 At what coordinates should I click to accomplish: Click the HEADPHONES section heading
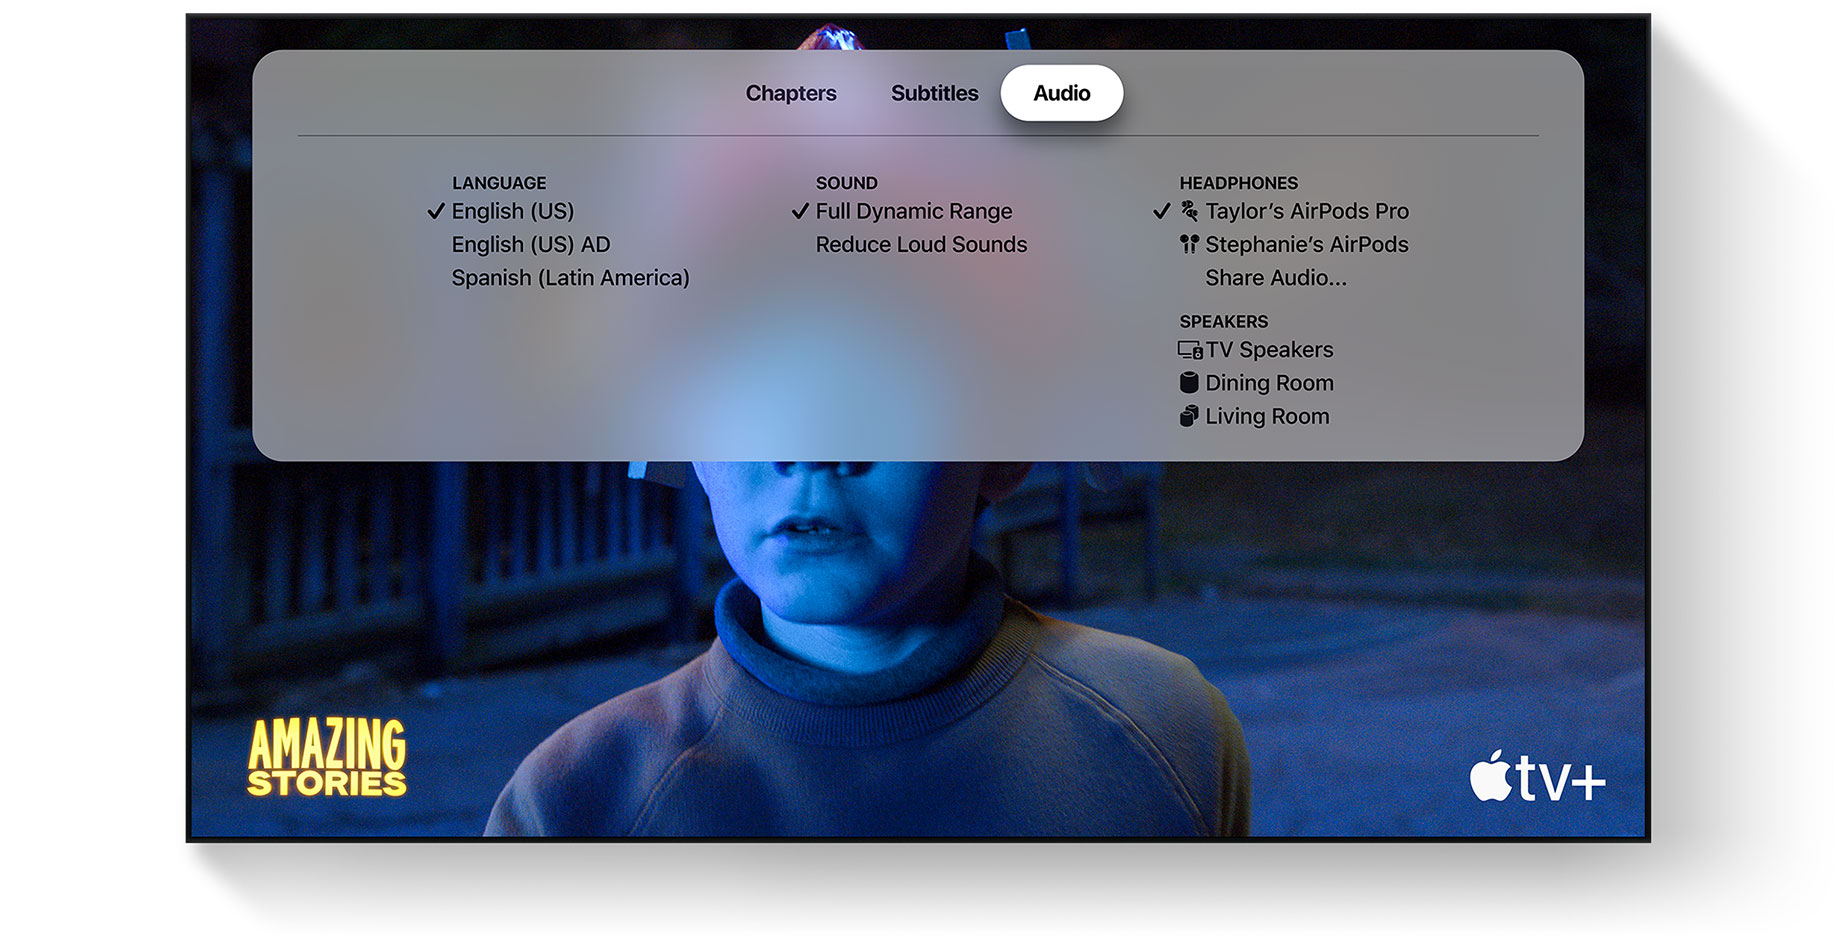point(1238,183)
